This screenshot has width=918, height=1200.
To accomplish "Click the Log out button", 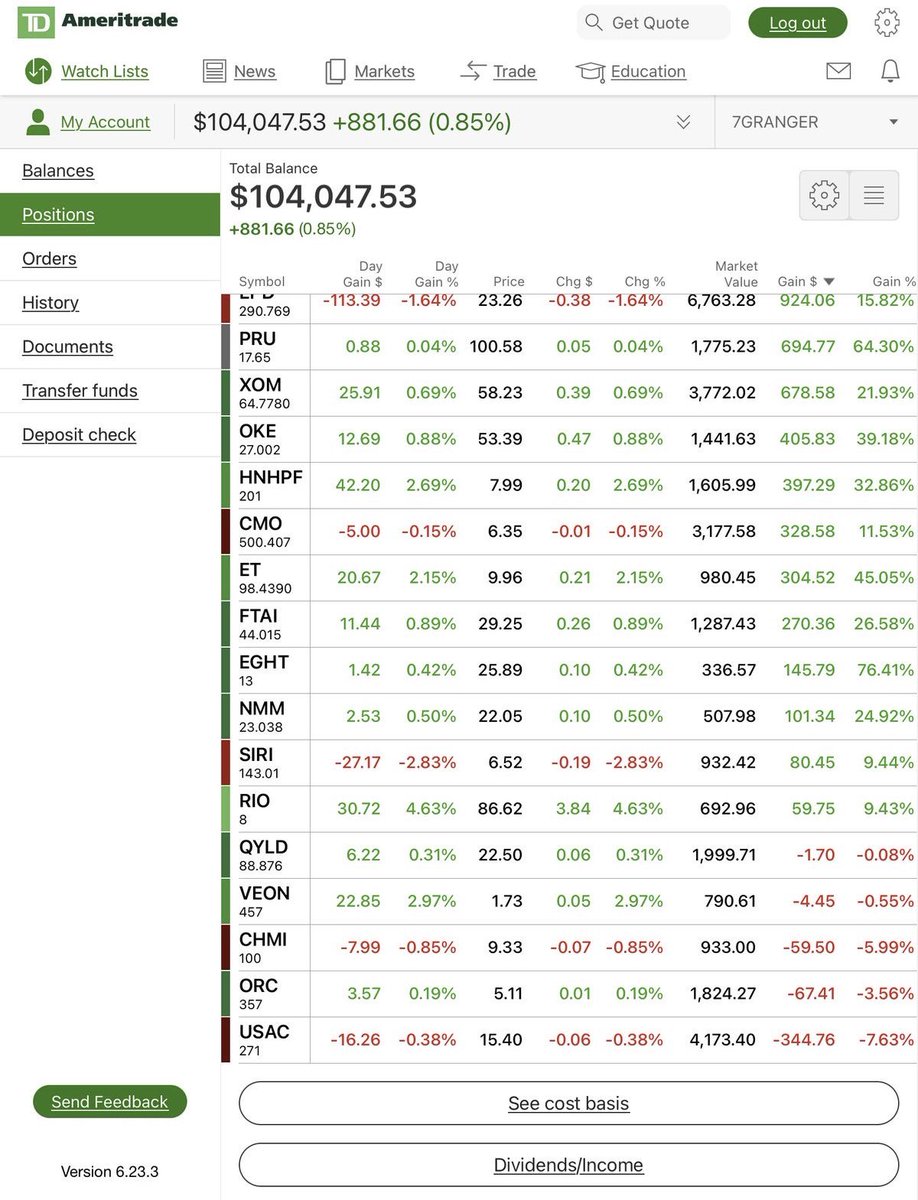I will [x=797, y=23].
